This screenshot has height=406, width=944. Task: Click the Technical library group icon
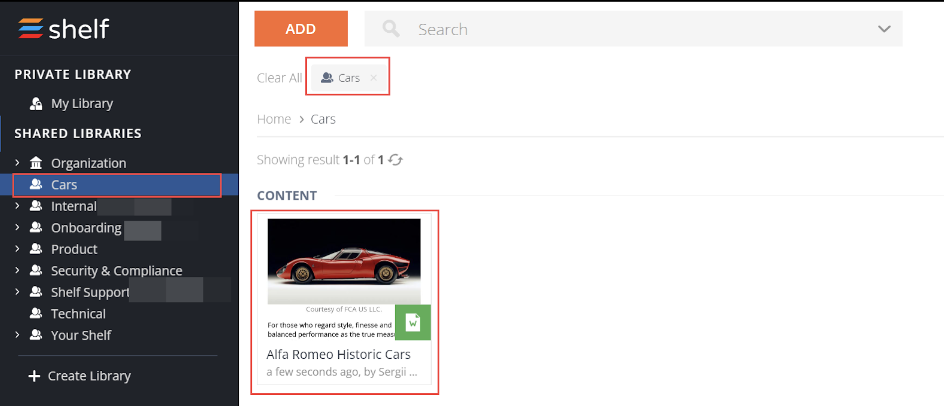click(36, 314)
